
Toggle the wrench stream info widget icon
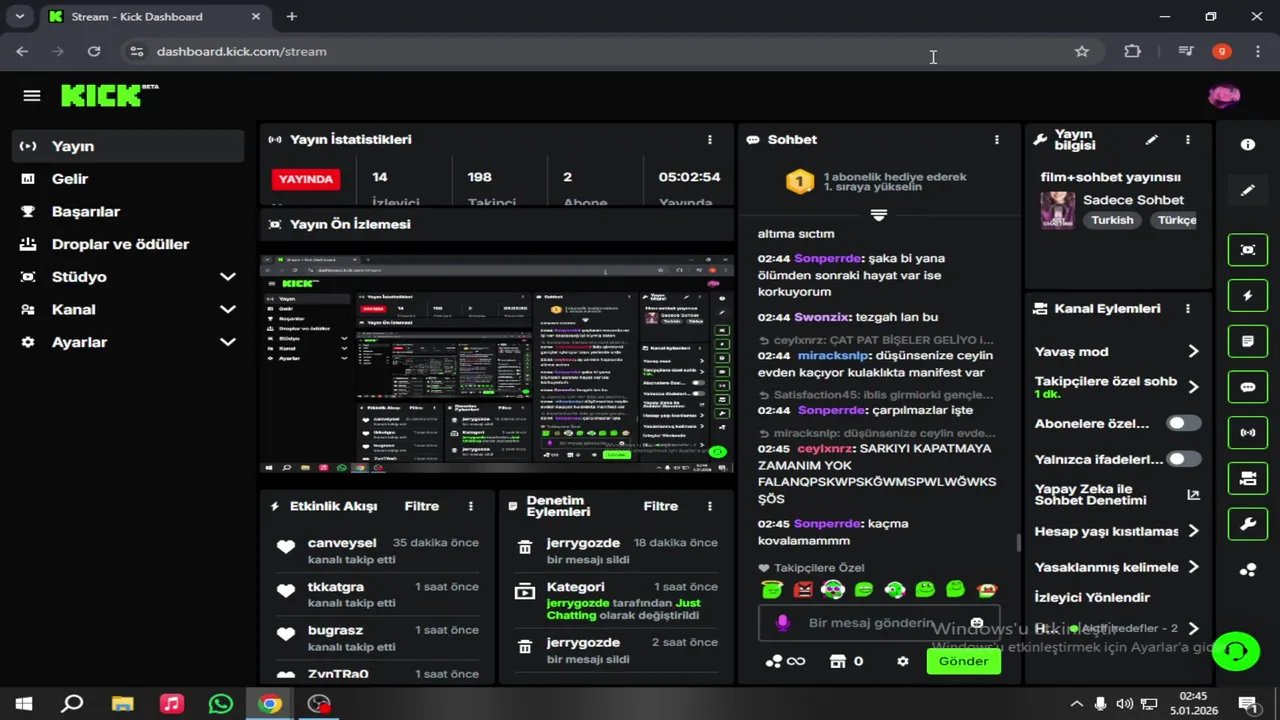[x=1248, y=524]
